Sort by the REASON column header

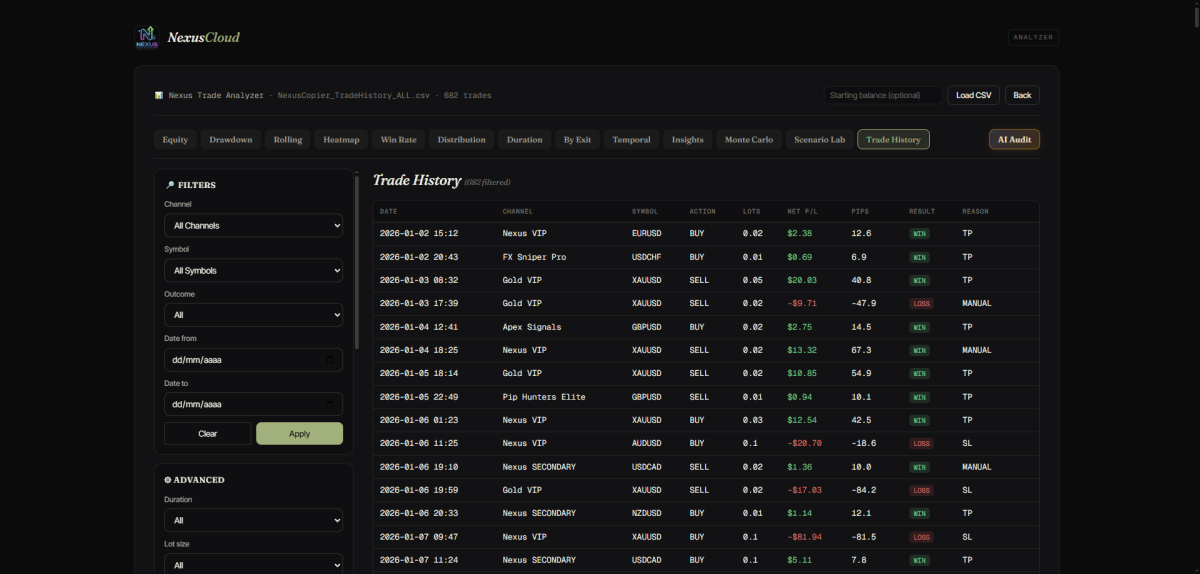pos(975,211)
